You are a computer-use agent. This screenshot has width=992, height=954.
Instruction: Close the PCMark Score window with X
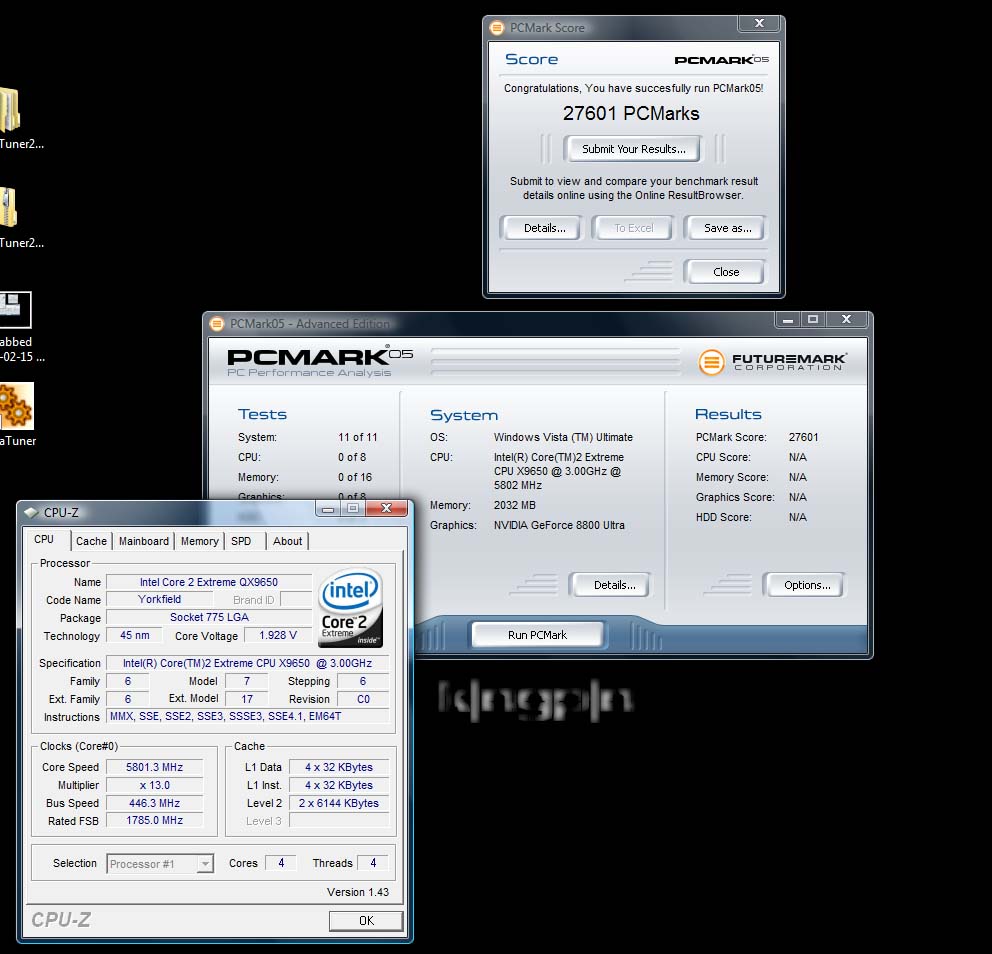[x=759, y=23]
